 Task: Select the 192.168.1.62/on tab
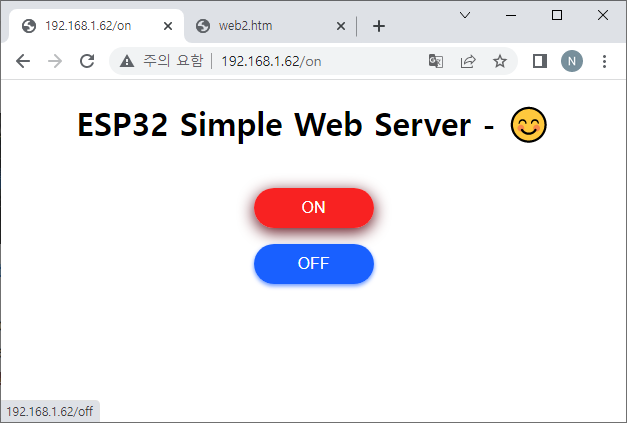click(x=96, y=26)
